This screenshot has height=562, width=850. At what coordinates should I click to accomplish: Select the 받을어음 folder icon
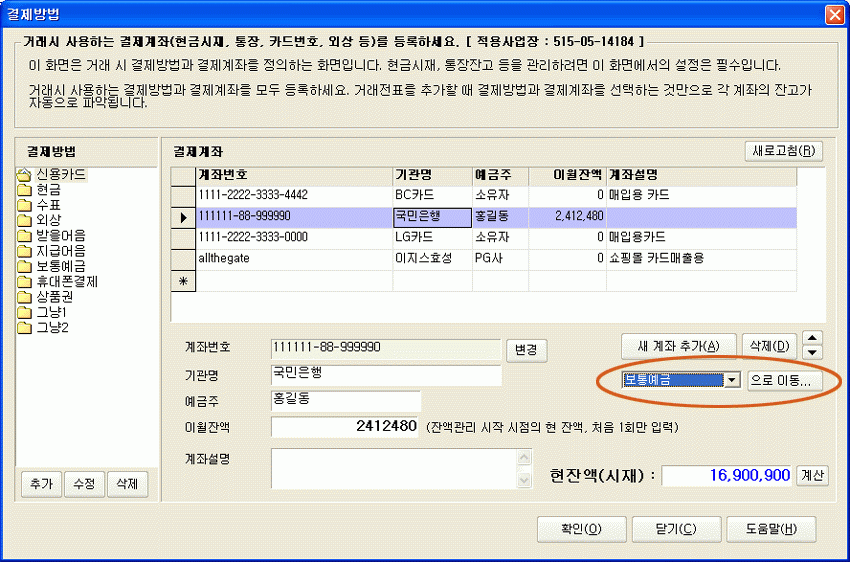click(x=24, y=235)
